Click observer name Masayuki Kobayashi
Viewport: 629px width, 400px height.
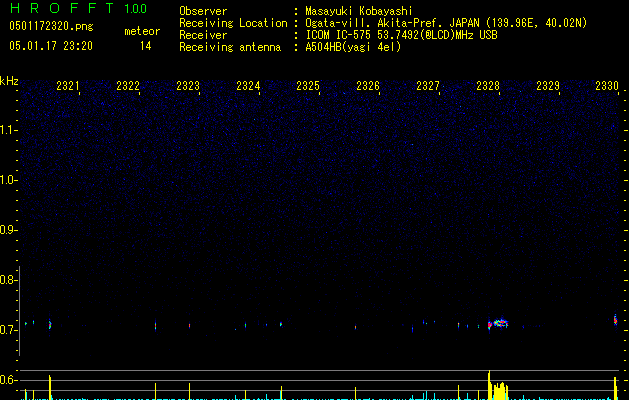pos(359,11)
